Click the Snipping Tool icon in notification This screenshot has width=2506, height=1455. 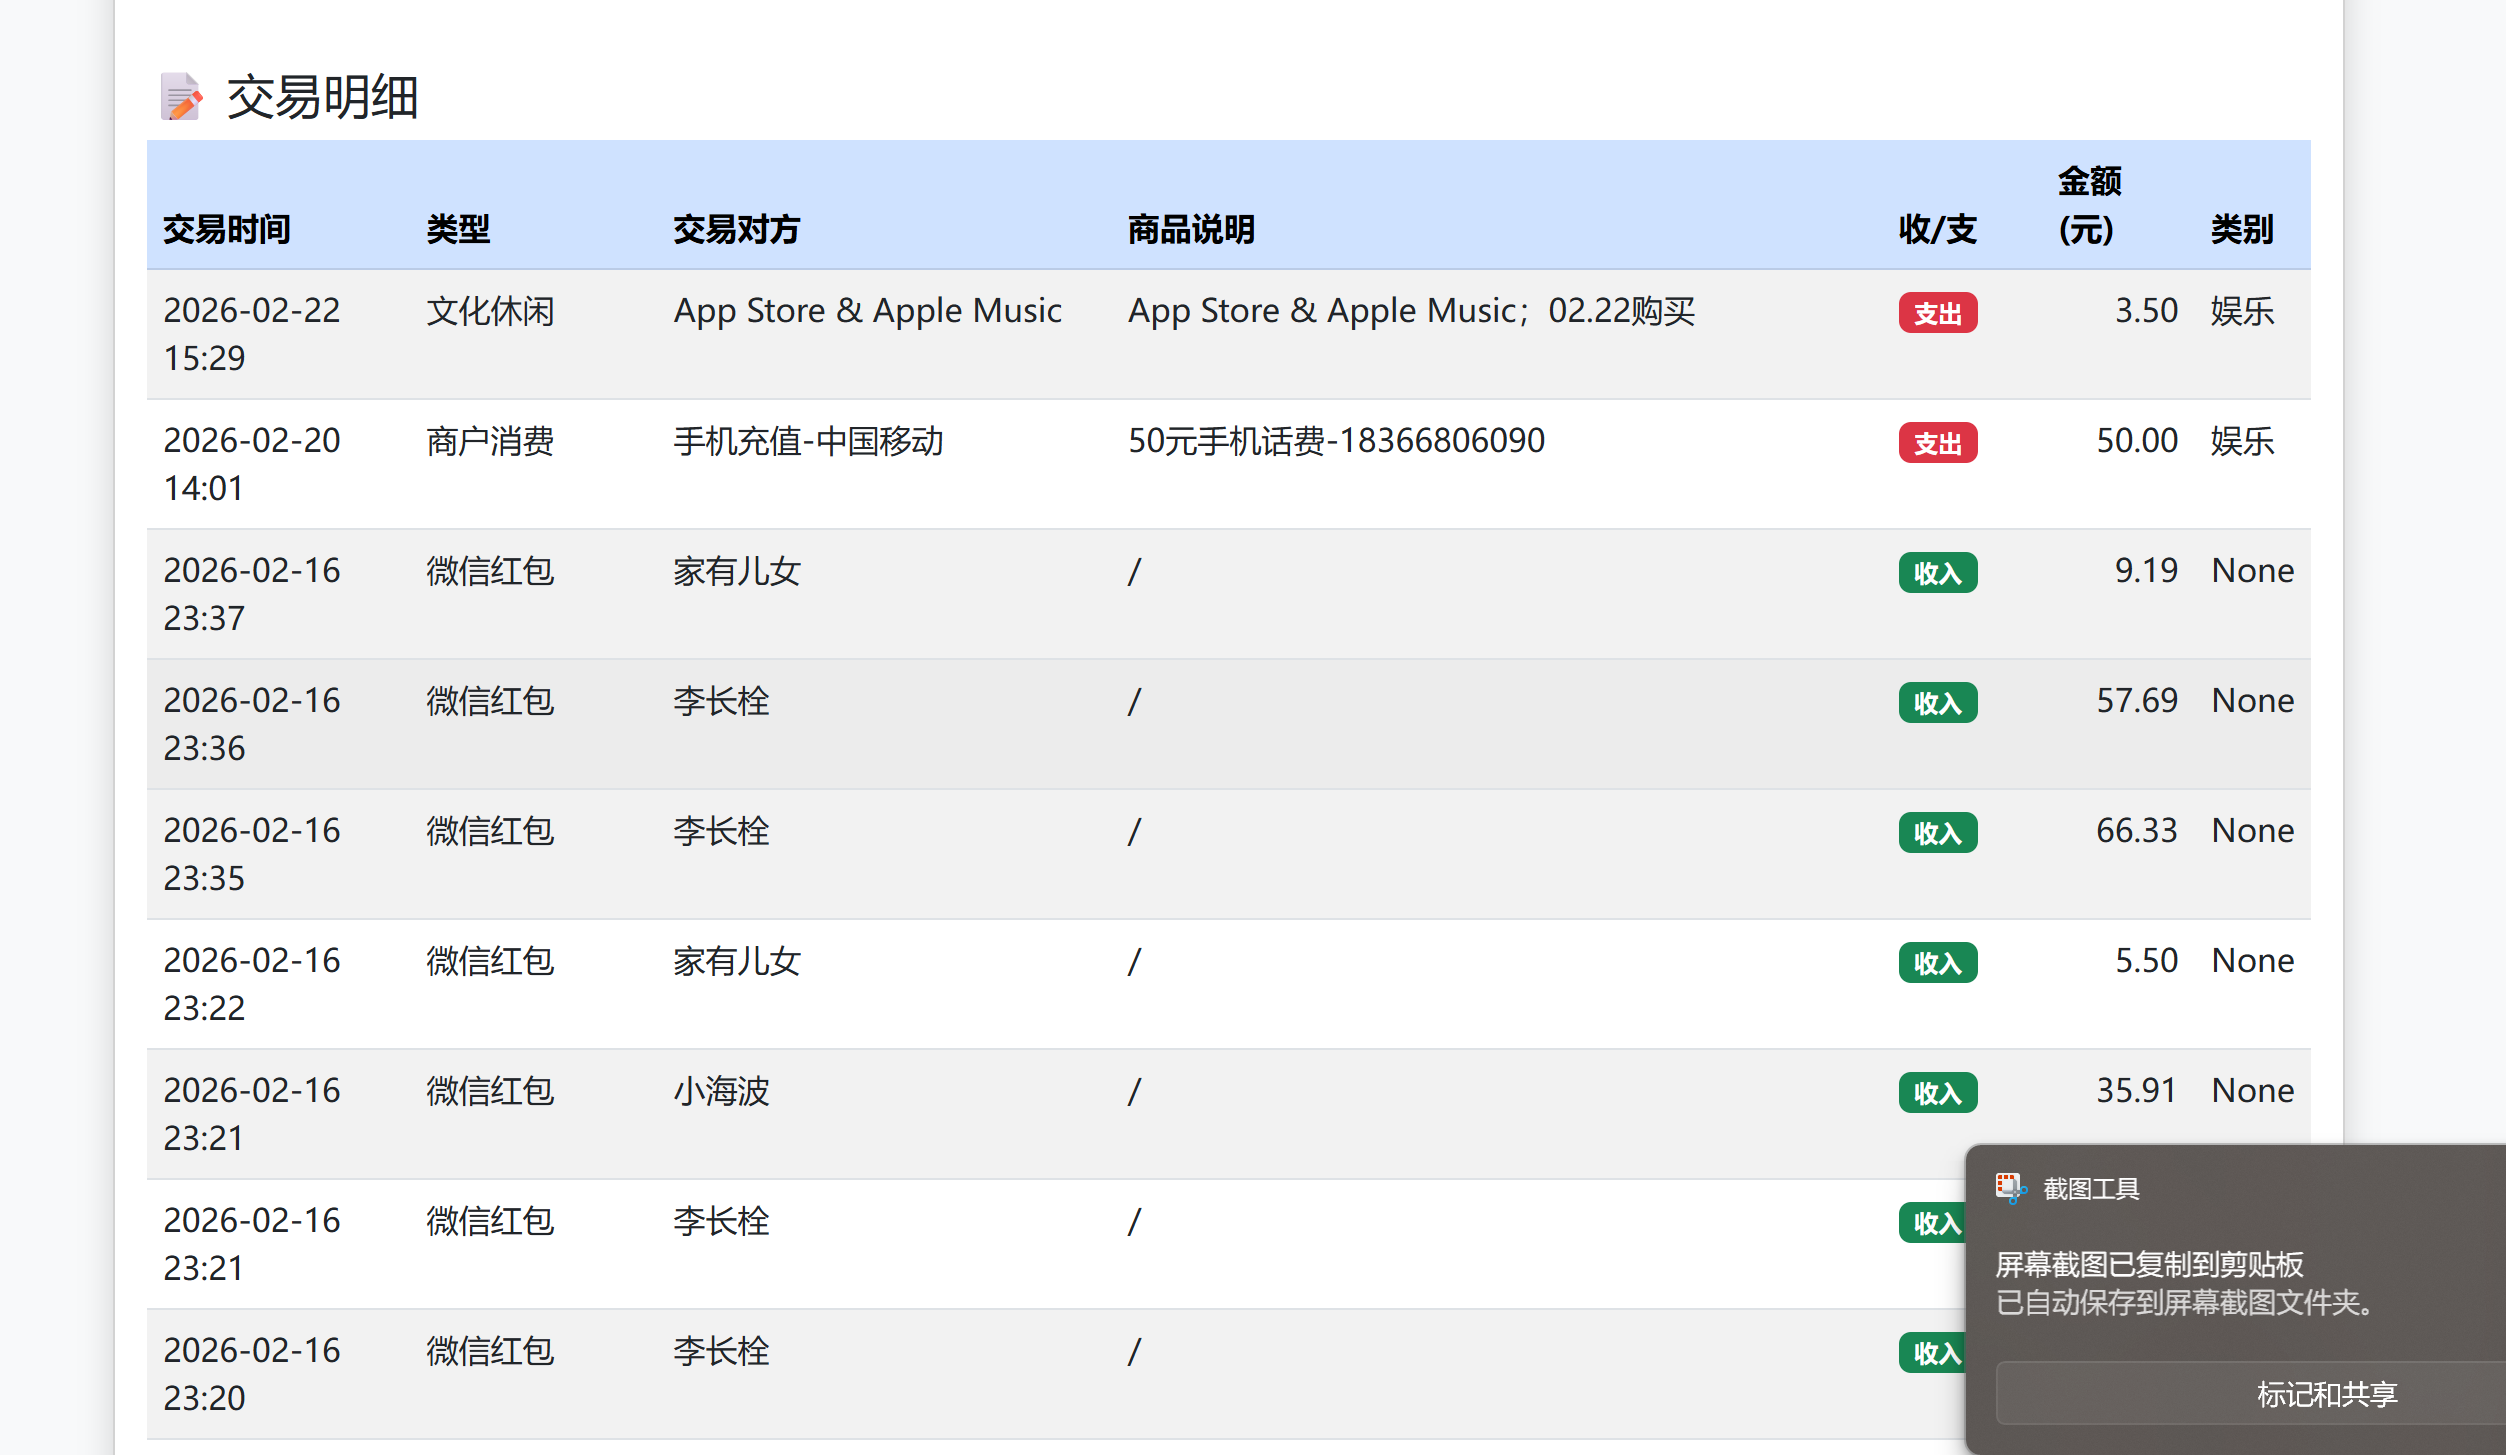pos(2010,1188)
